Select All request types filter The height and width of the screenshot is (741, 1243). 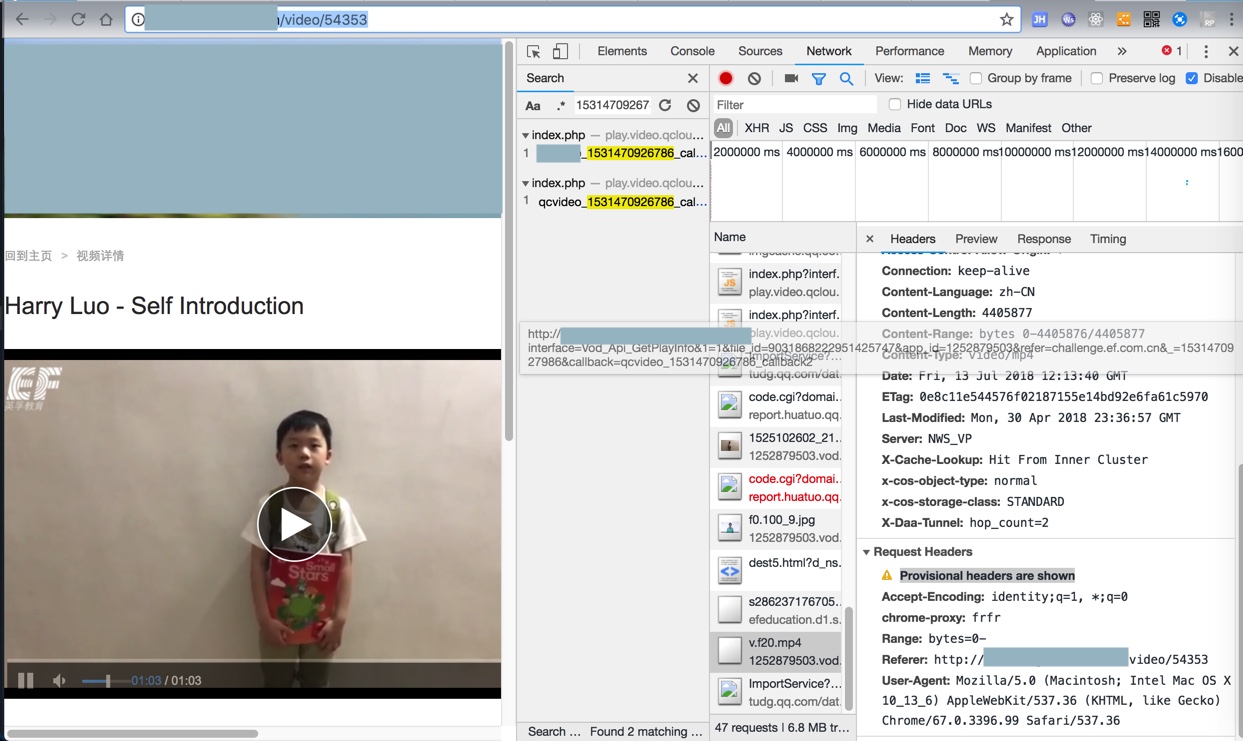(x=723, y=128)
